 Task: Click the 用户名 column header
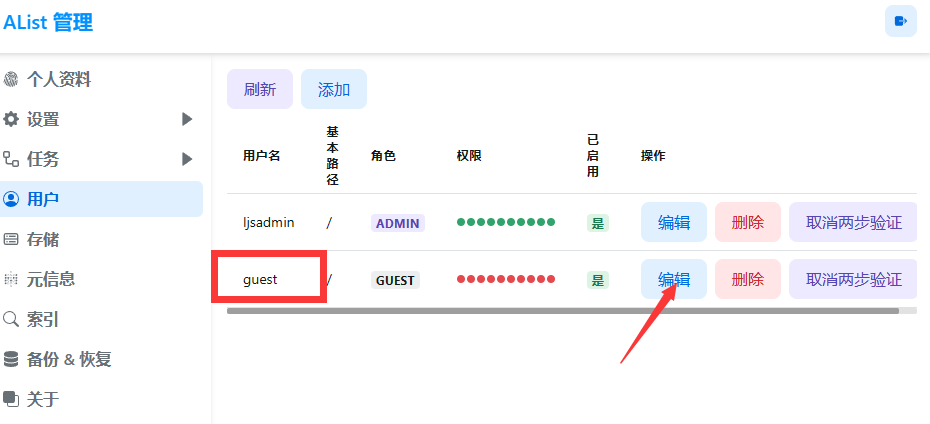tap(262, 156)
